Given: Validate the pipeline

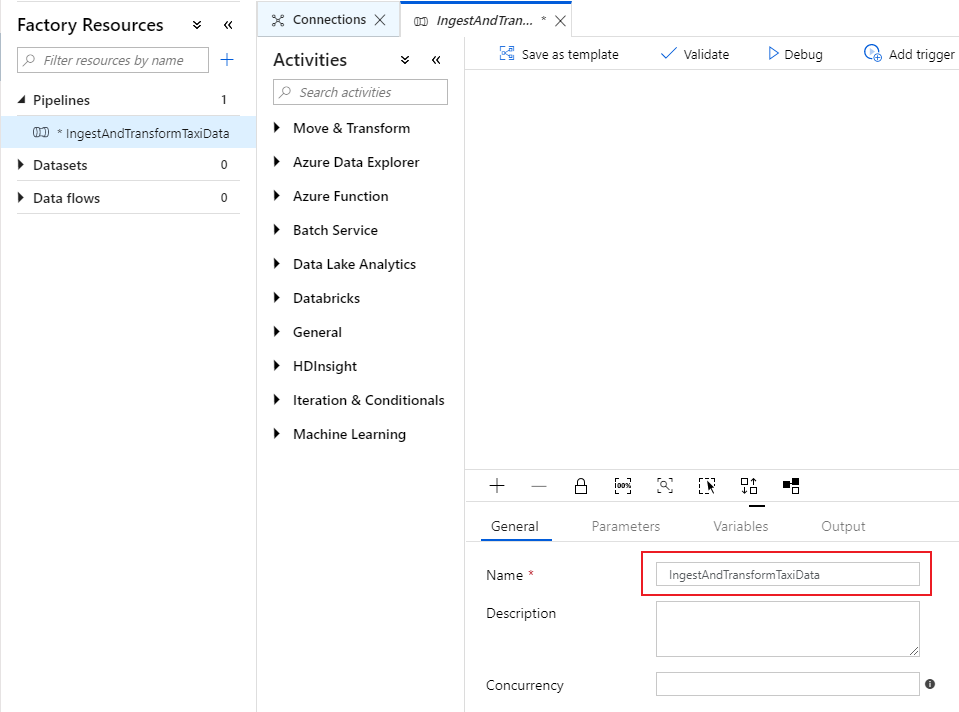Looking at the screenshot, I should 695,54.
